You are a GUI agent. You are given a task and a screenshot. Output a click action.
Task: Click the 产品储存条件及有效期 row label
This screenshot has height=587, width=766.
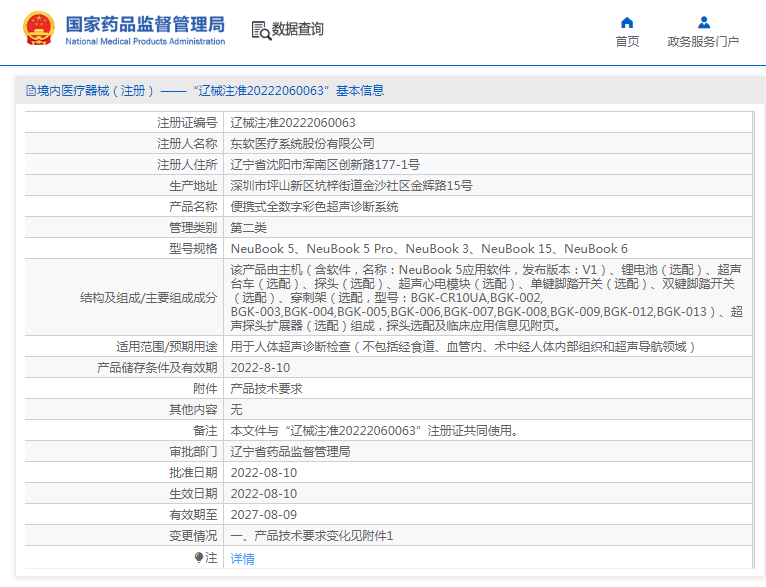[x=157, y=368]
